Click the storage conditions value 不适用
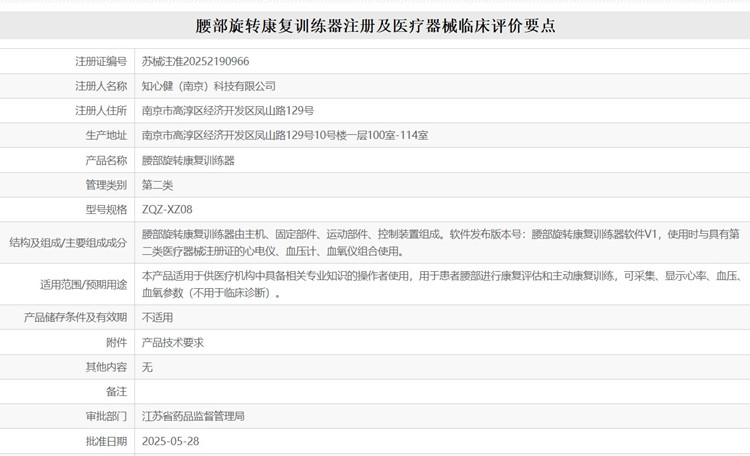This screenshot has width=750, height=456. [x=158, y=317]
